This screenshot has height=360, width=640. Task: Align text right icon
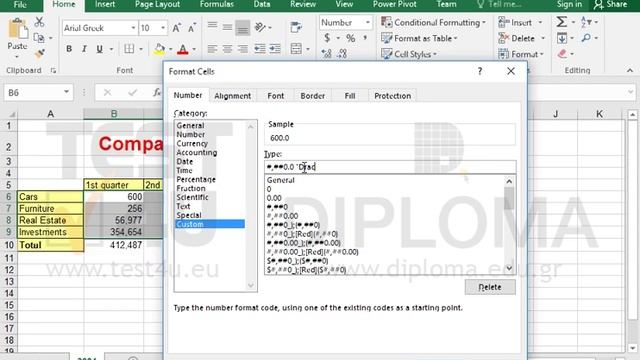(242, 49)
